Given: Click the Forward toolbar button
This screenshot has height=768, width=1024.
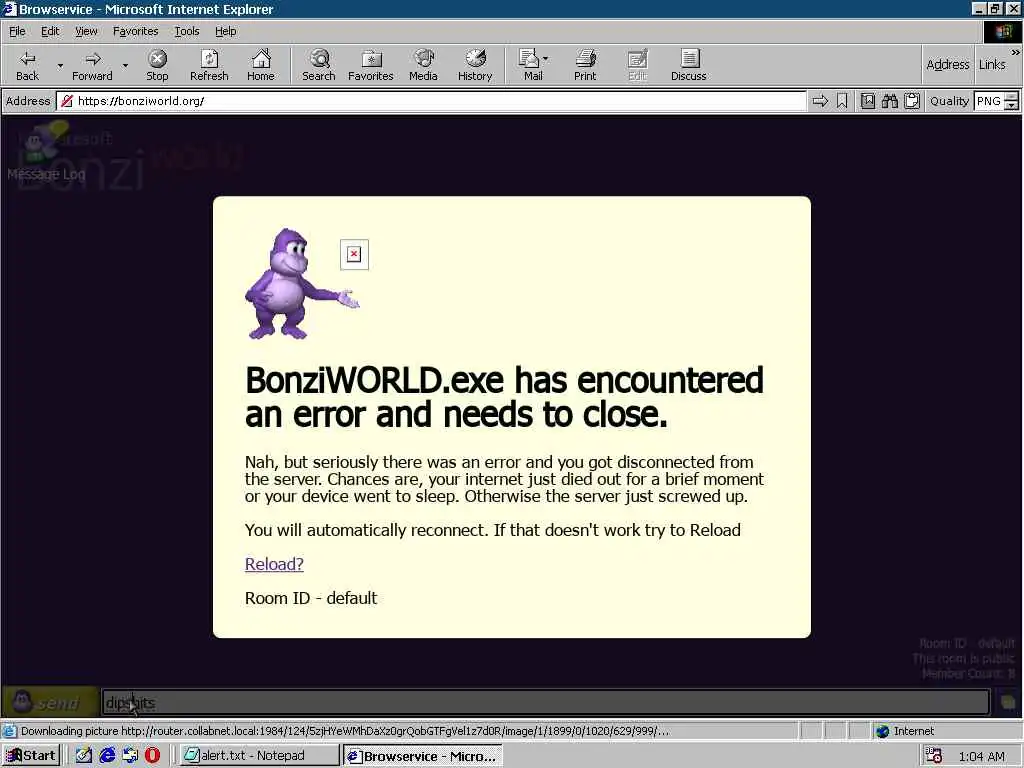Looking at the screenshot, I should click(x=92, y=65).
